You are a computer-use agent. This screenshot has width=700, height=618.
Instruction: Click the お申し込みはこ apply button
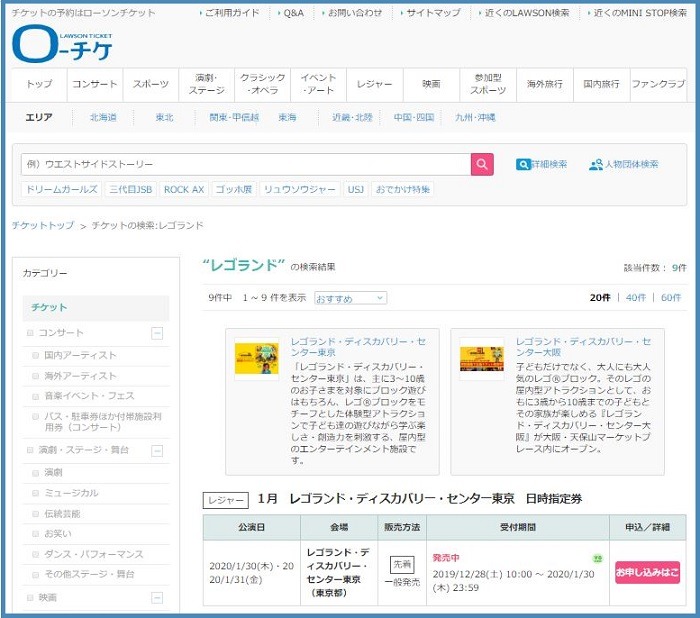[647, 572]
